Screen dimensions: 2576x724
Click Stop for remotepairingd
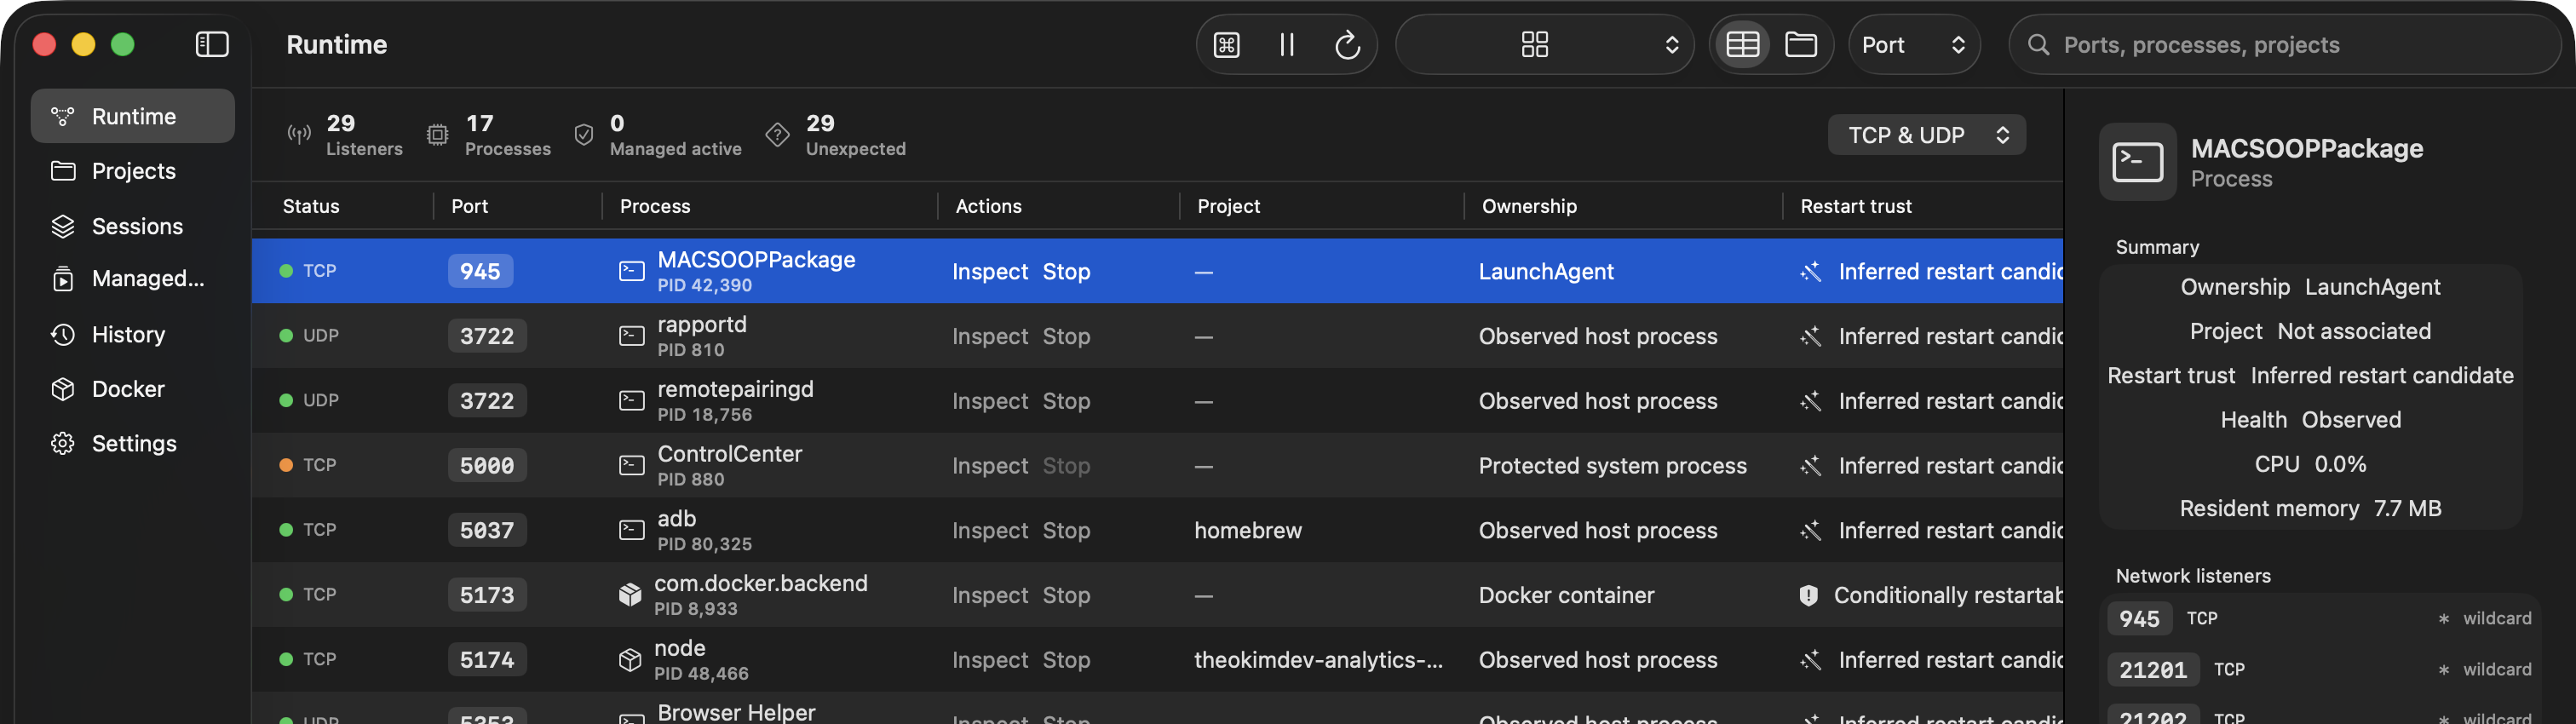[x=1066, y=402]
